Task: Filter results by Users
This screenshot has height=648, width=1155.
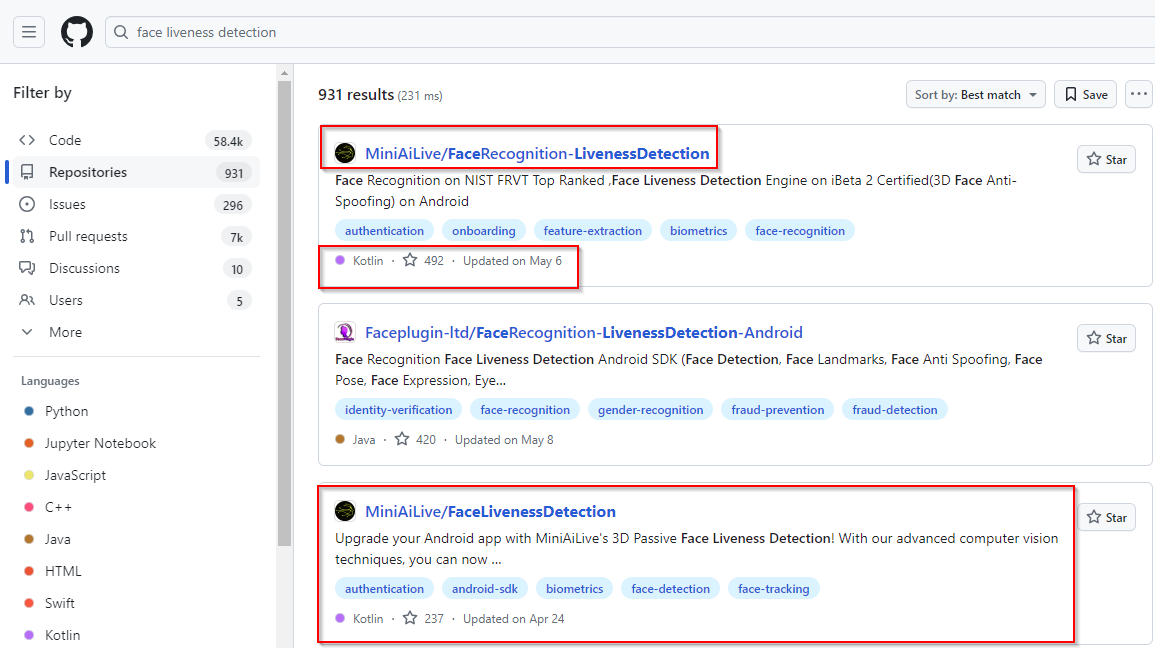Action: tap(135, 300)
